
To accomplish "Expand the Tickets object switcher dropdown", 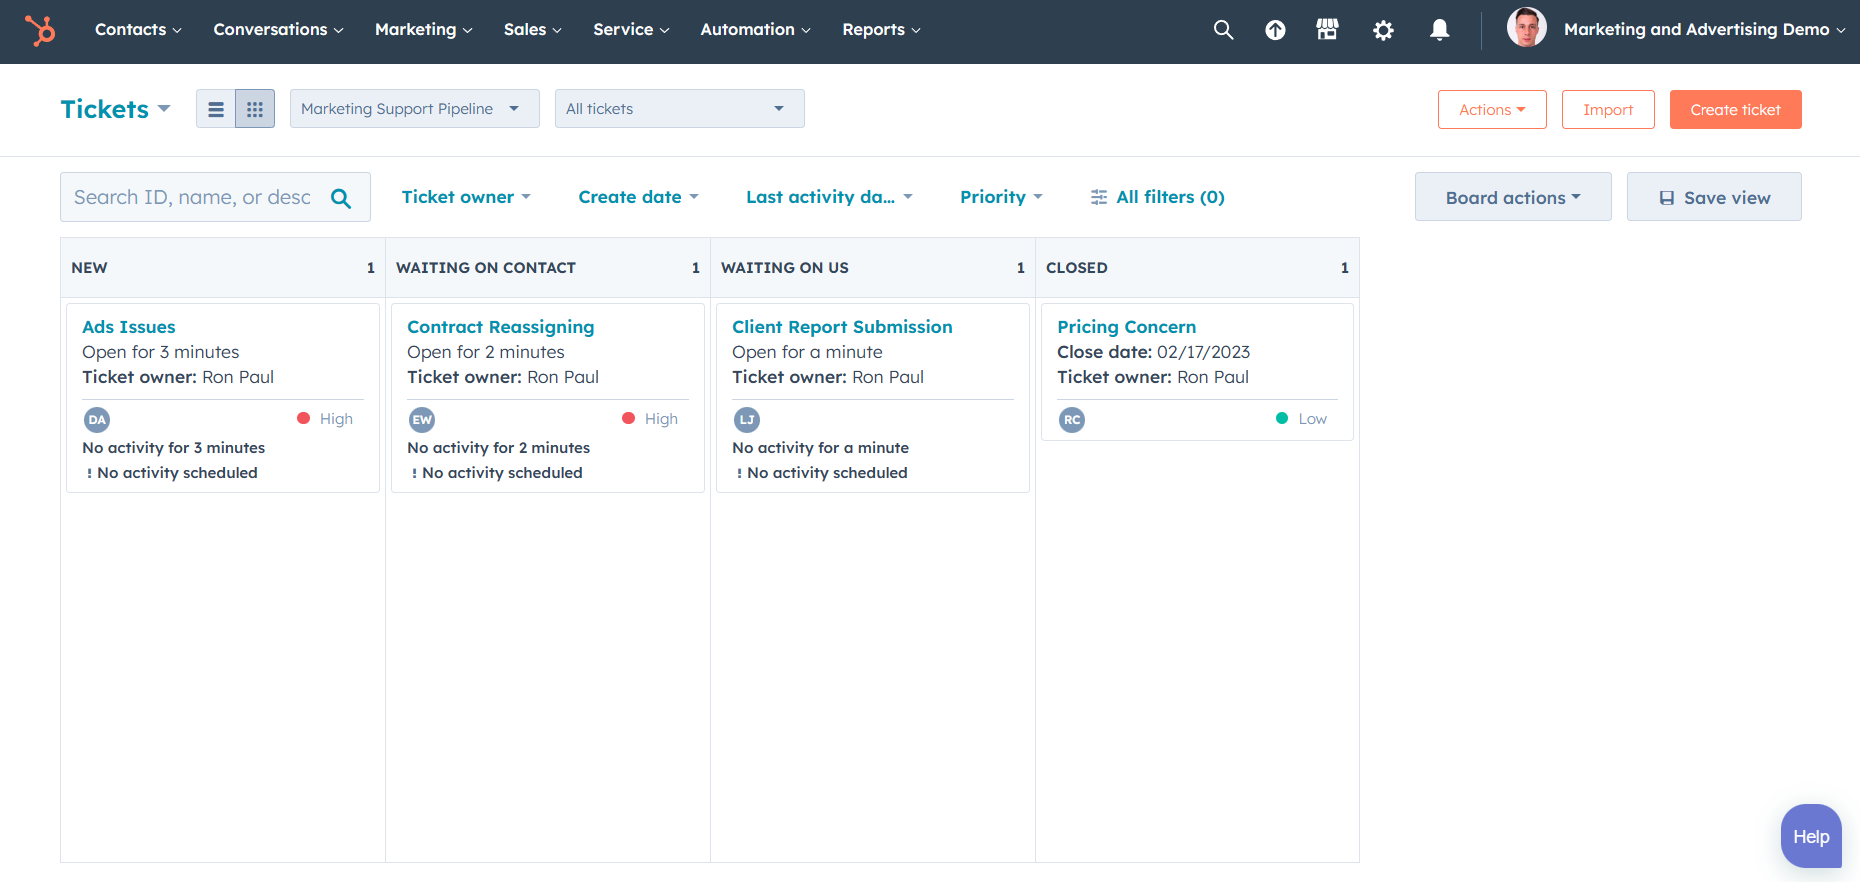I will [x=115, y=109].
